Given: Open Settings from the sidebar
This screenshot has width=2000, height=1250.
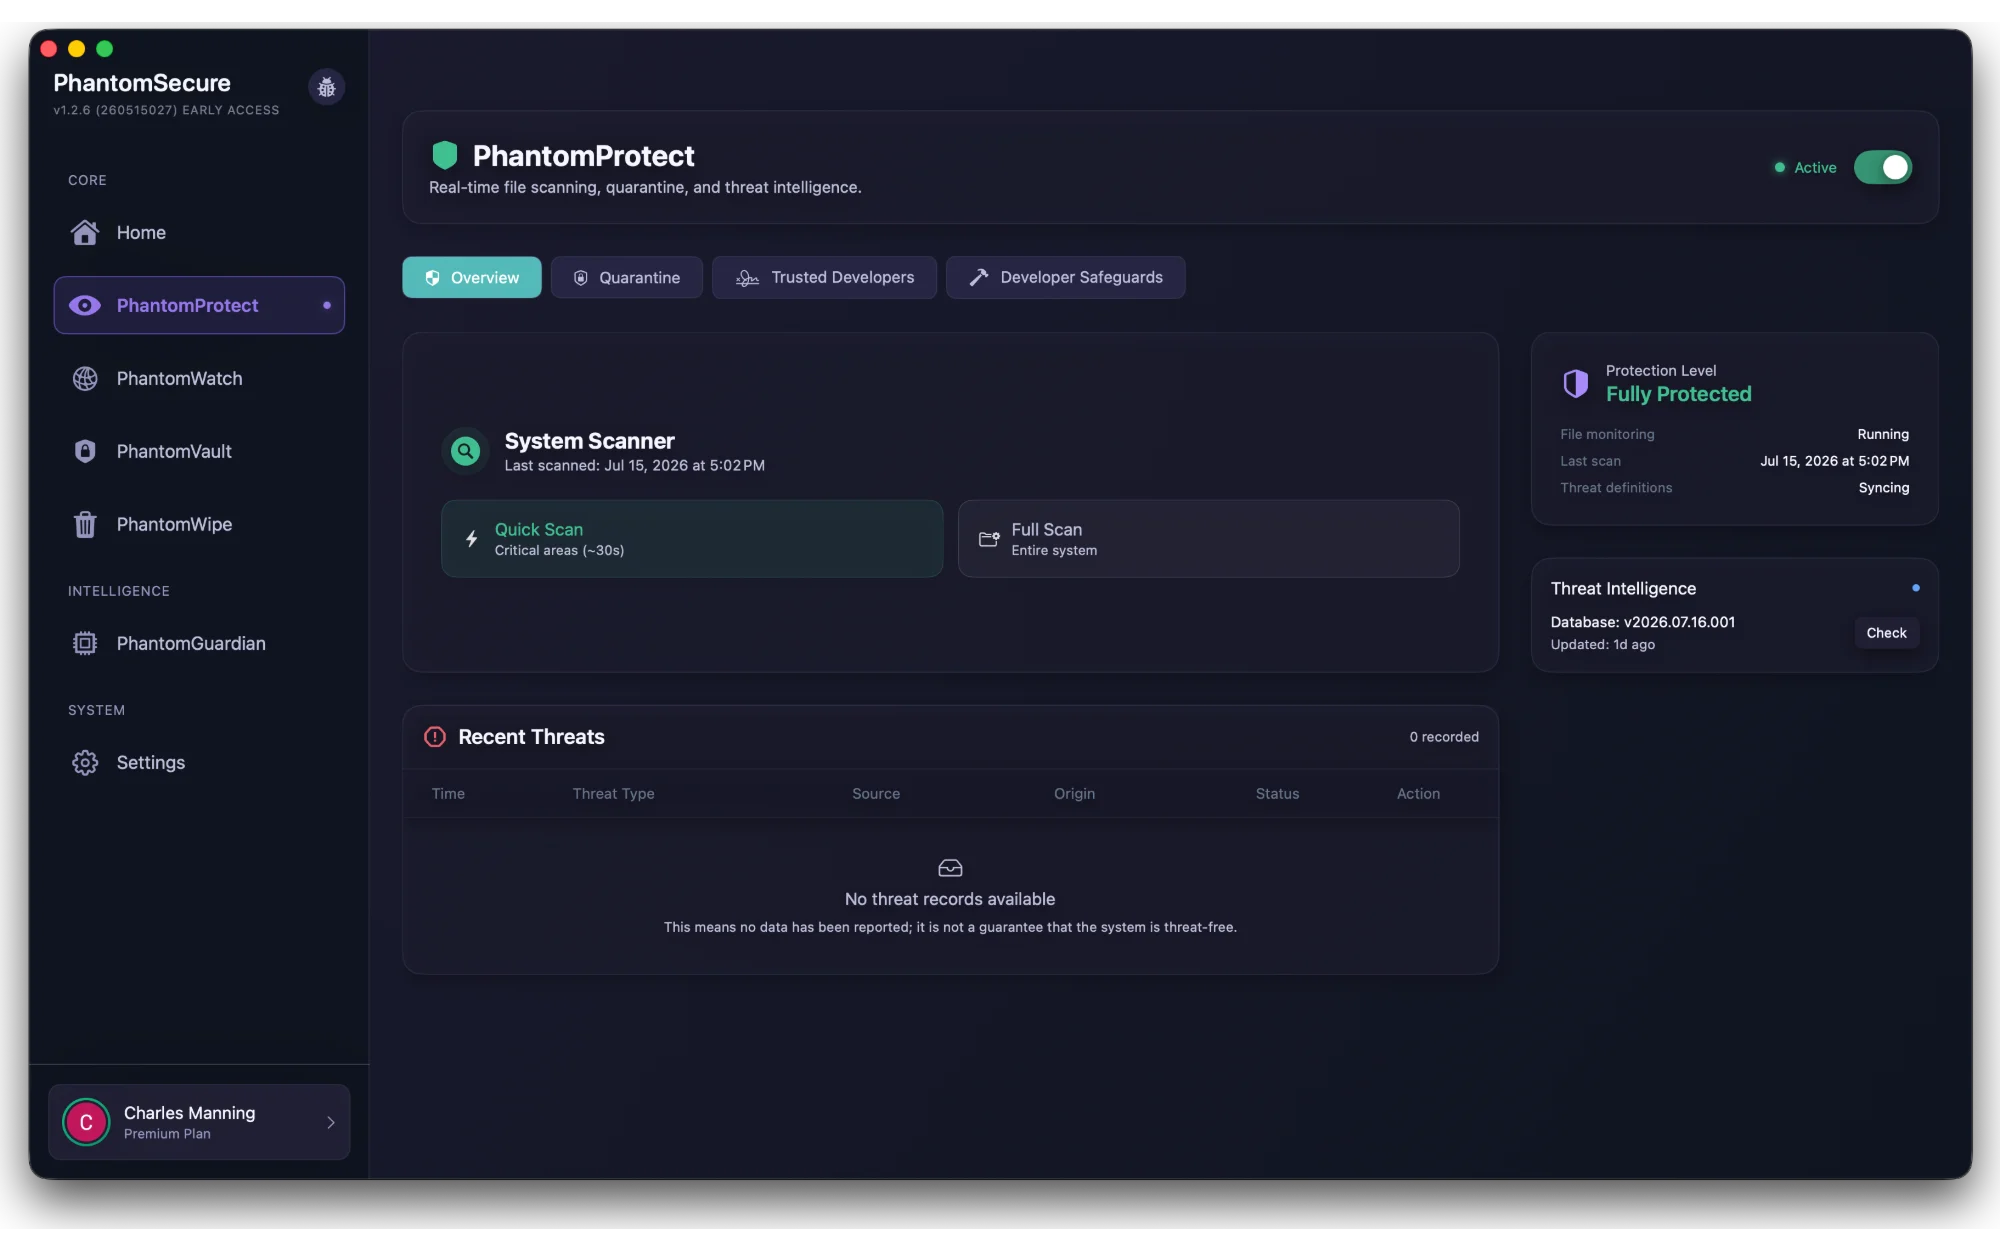Looking at the screenshot, I should 199,762.
